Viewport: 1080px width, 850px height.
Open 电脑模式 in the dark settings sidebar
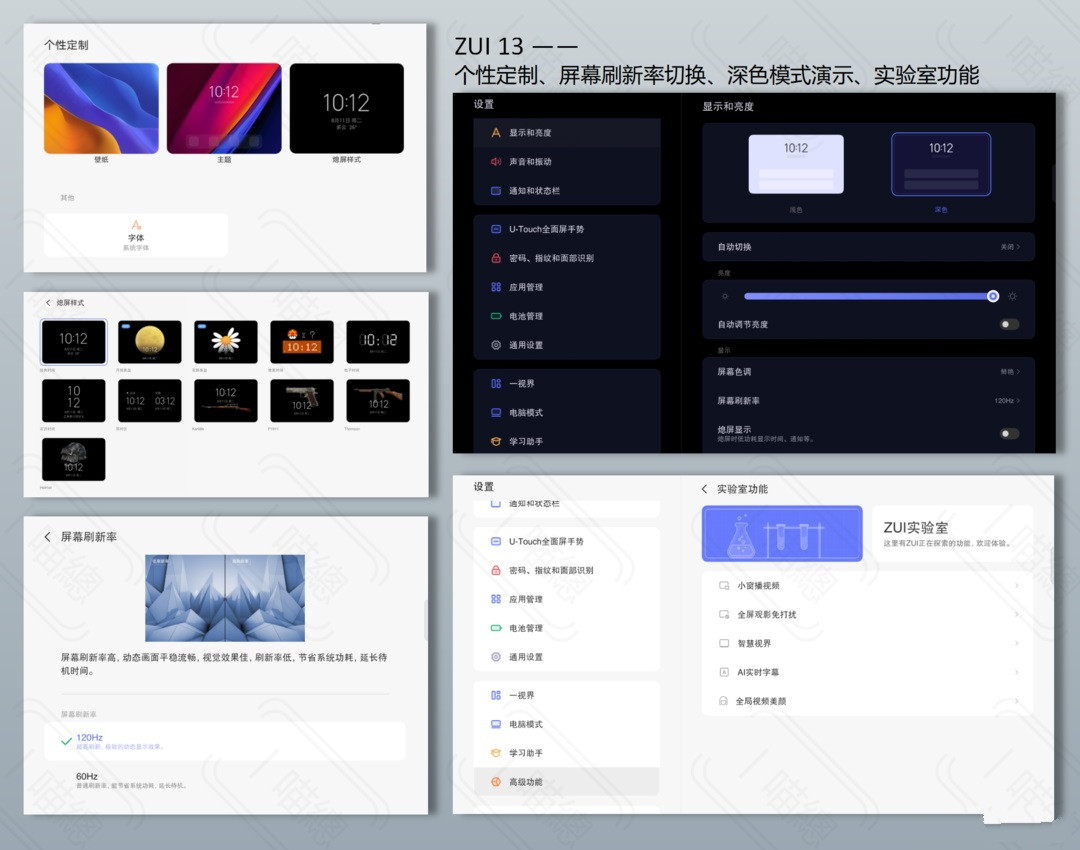[566, 413]
